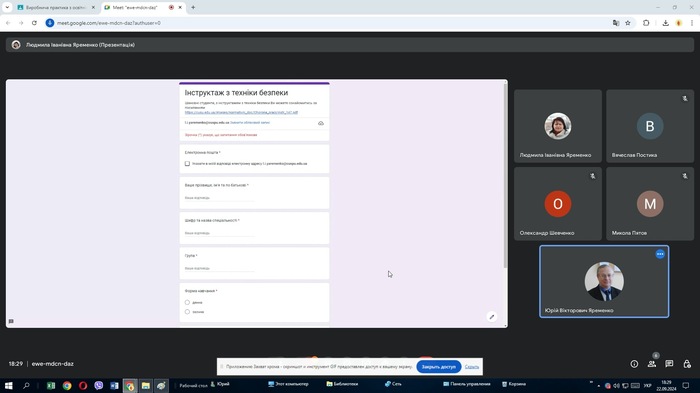Image resolution: width=700 pixels, height=393 pixels.
Task: Open host controls lock icon
Action: click(687, 364)
